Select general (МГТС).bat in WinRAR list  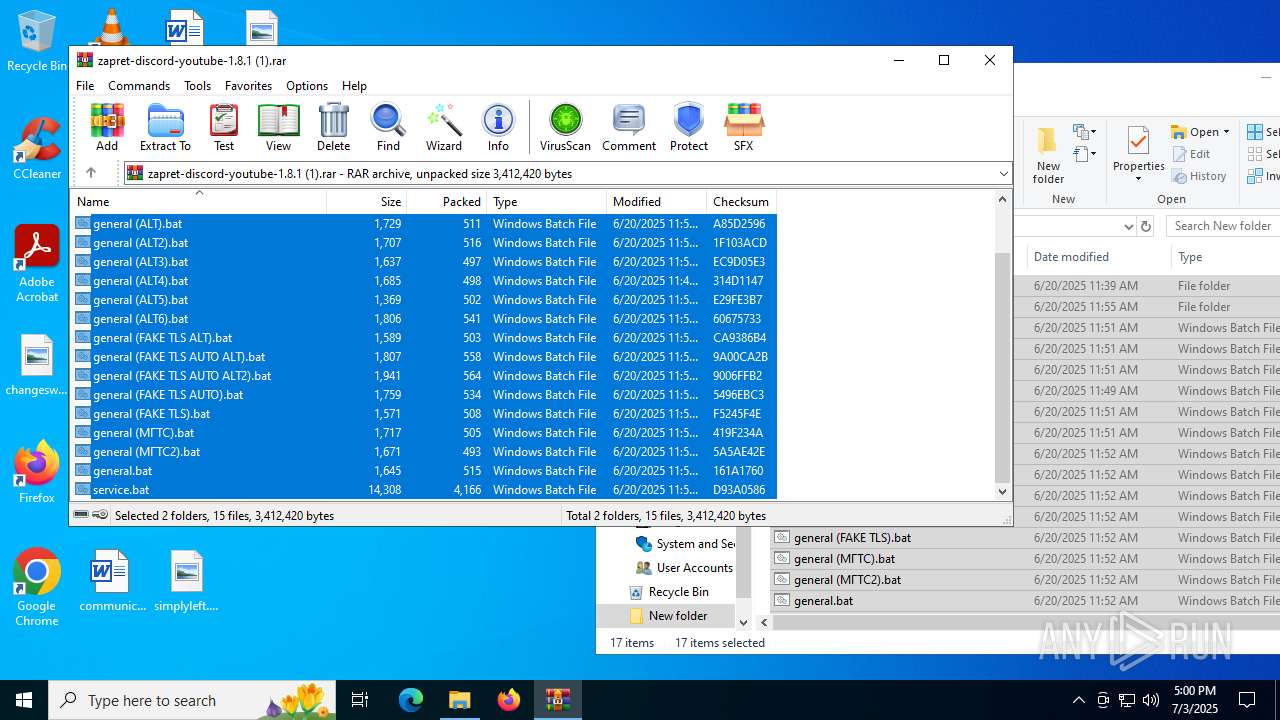coord(424,433)
